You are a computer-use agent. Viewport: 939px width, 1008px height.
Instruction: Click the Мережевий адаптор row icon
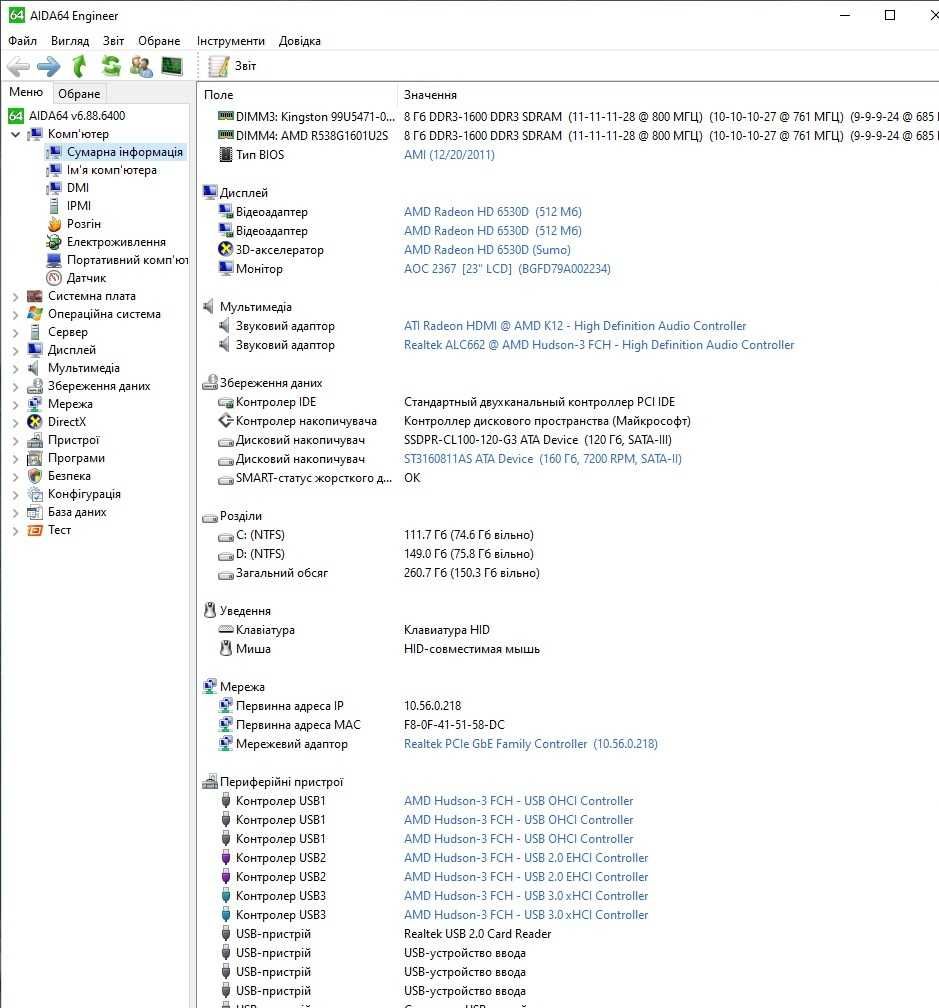(226, 744)
